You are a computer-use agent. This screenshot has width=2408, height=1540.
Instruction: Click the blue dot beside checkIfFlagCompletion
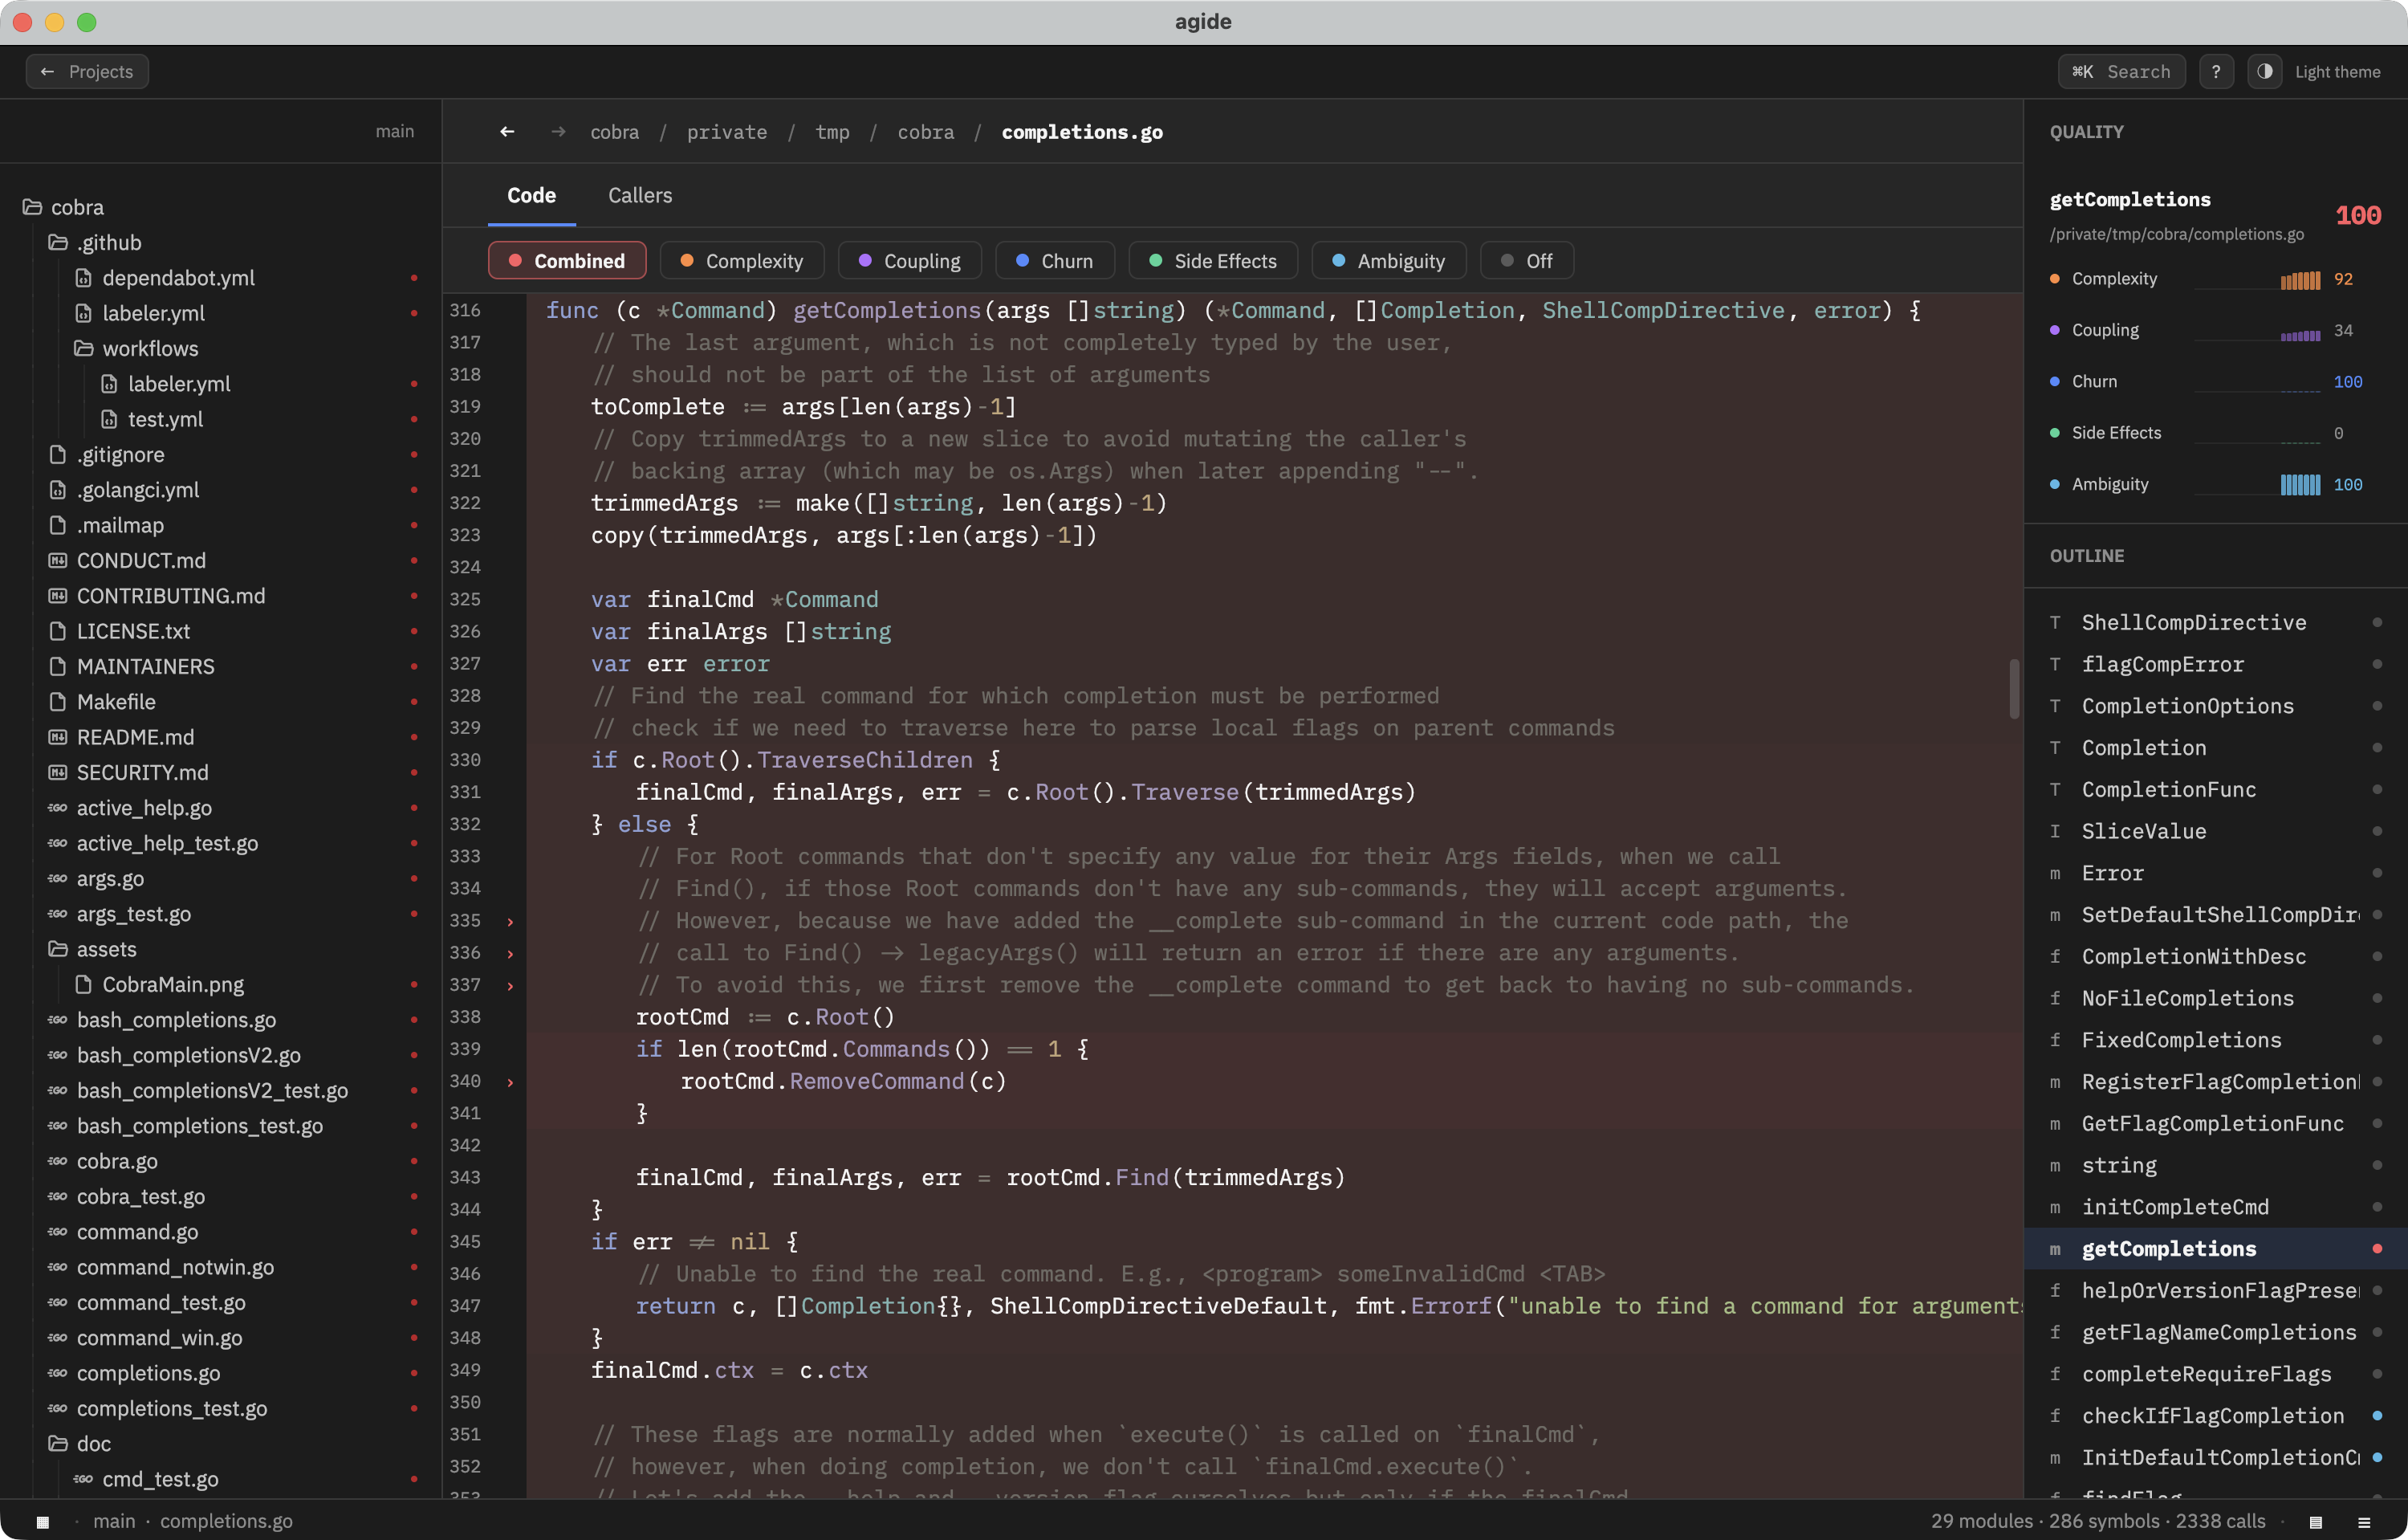pyautogui.click(x=2377, y=1415)
